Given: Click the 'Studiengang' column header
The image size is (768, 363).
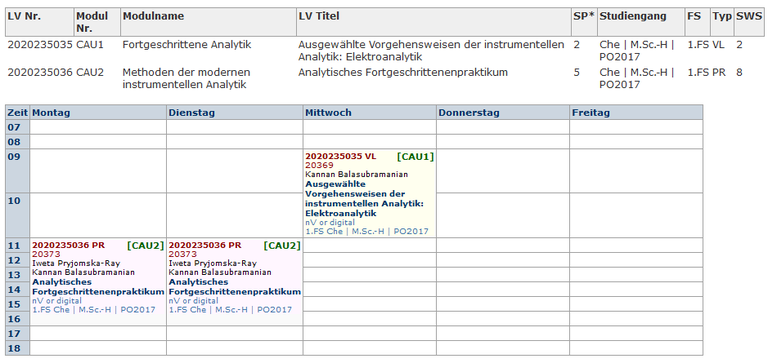Looking at the screenshot, I should tap(641, 22).
